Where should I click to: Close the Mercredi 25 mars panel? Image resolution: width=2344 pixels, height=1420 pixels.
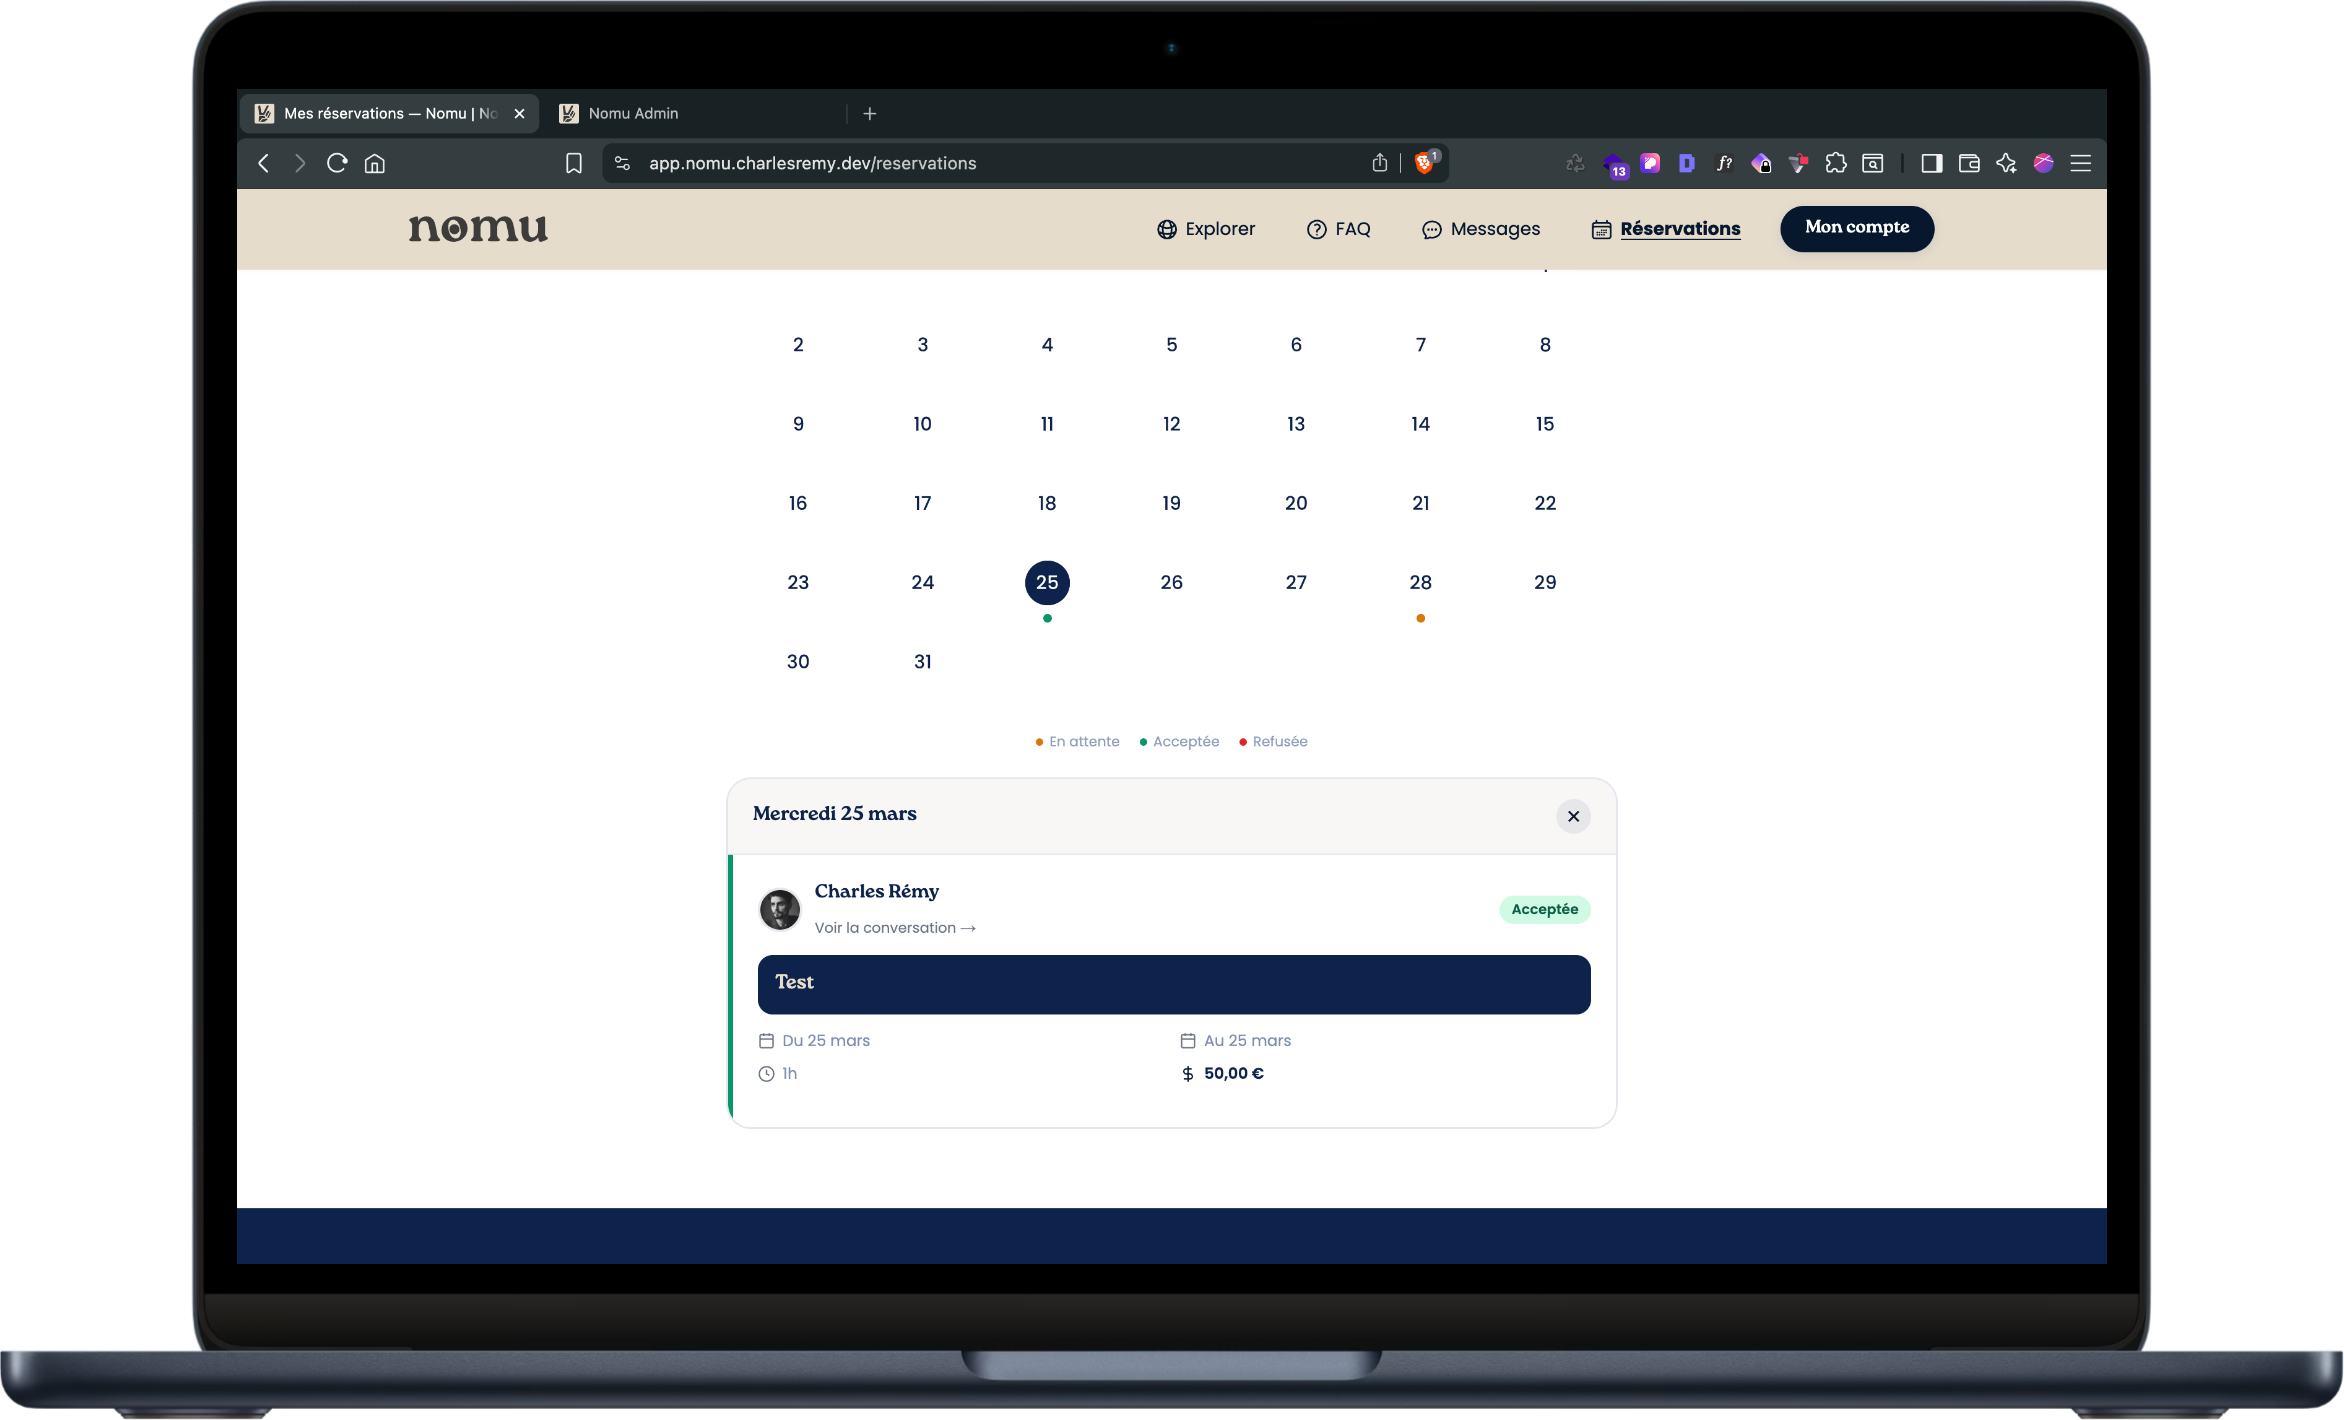(1573, 816)
